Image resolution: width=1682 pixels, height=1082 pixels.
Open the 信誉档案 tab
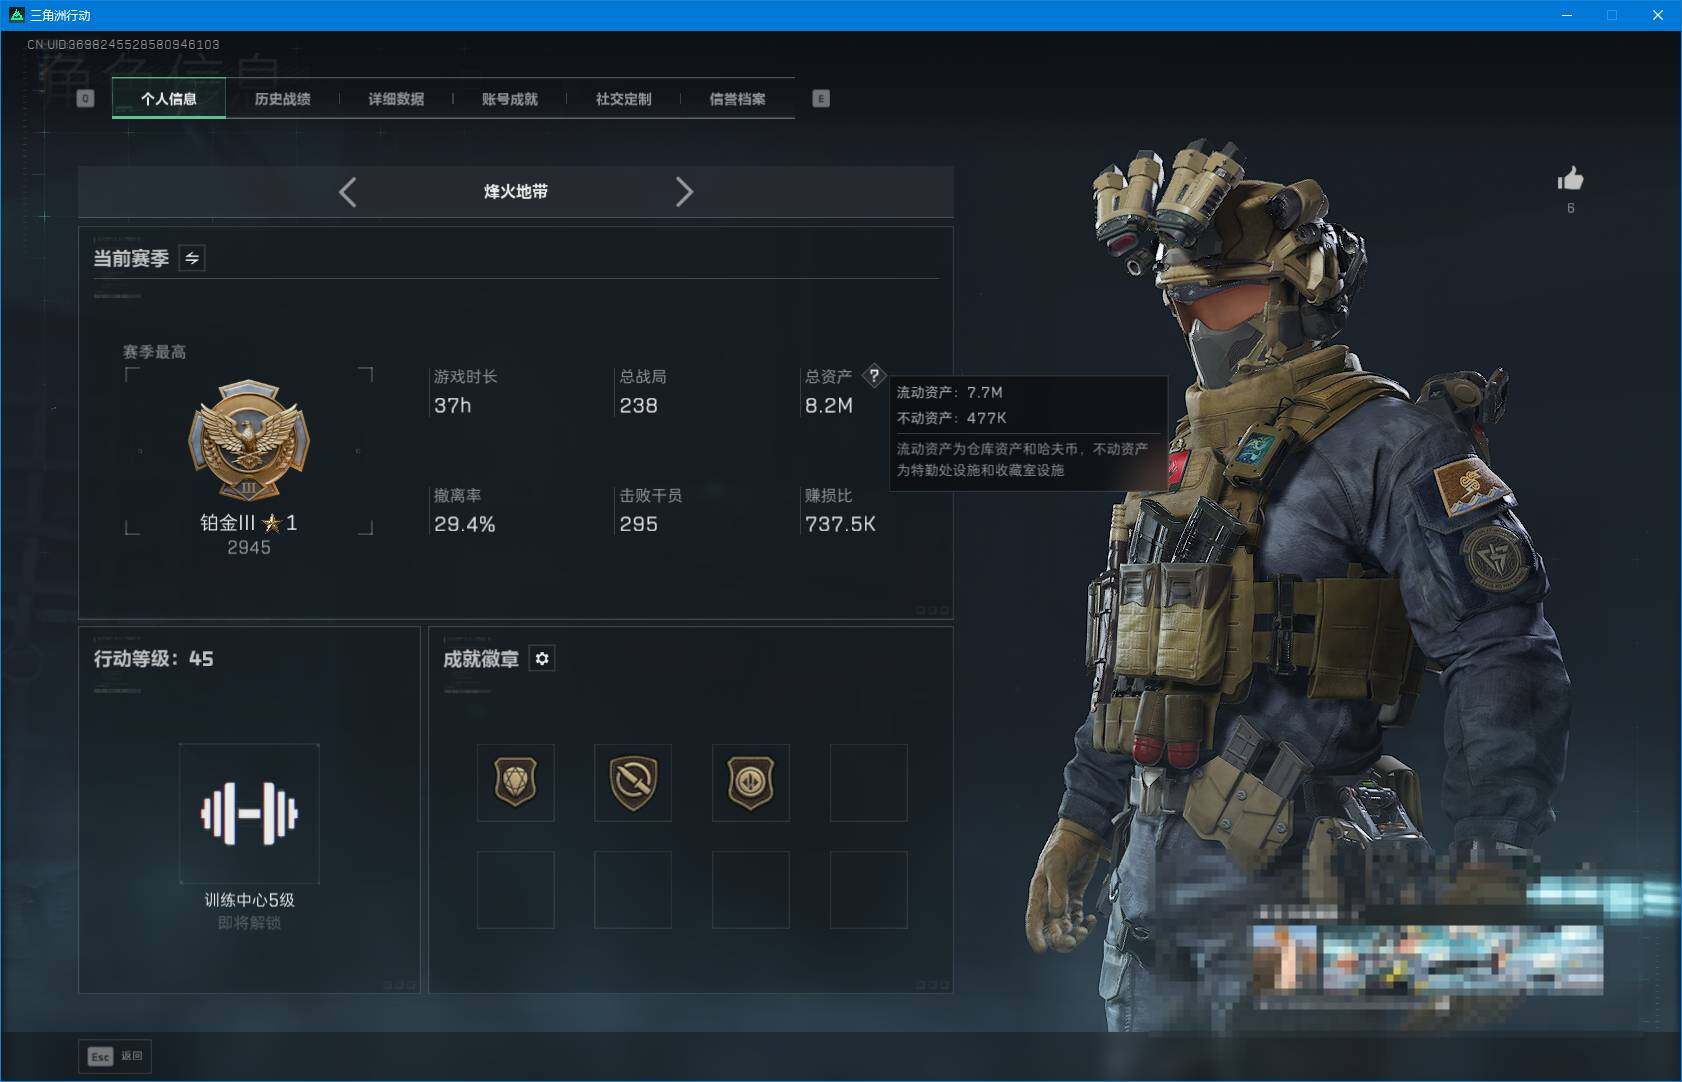tap(738, 99)
